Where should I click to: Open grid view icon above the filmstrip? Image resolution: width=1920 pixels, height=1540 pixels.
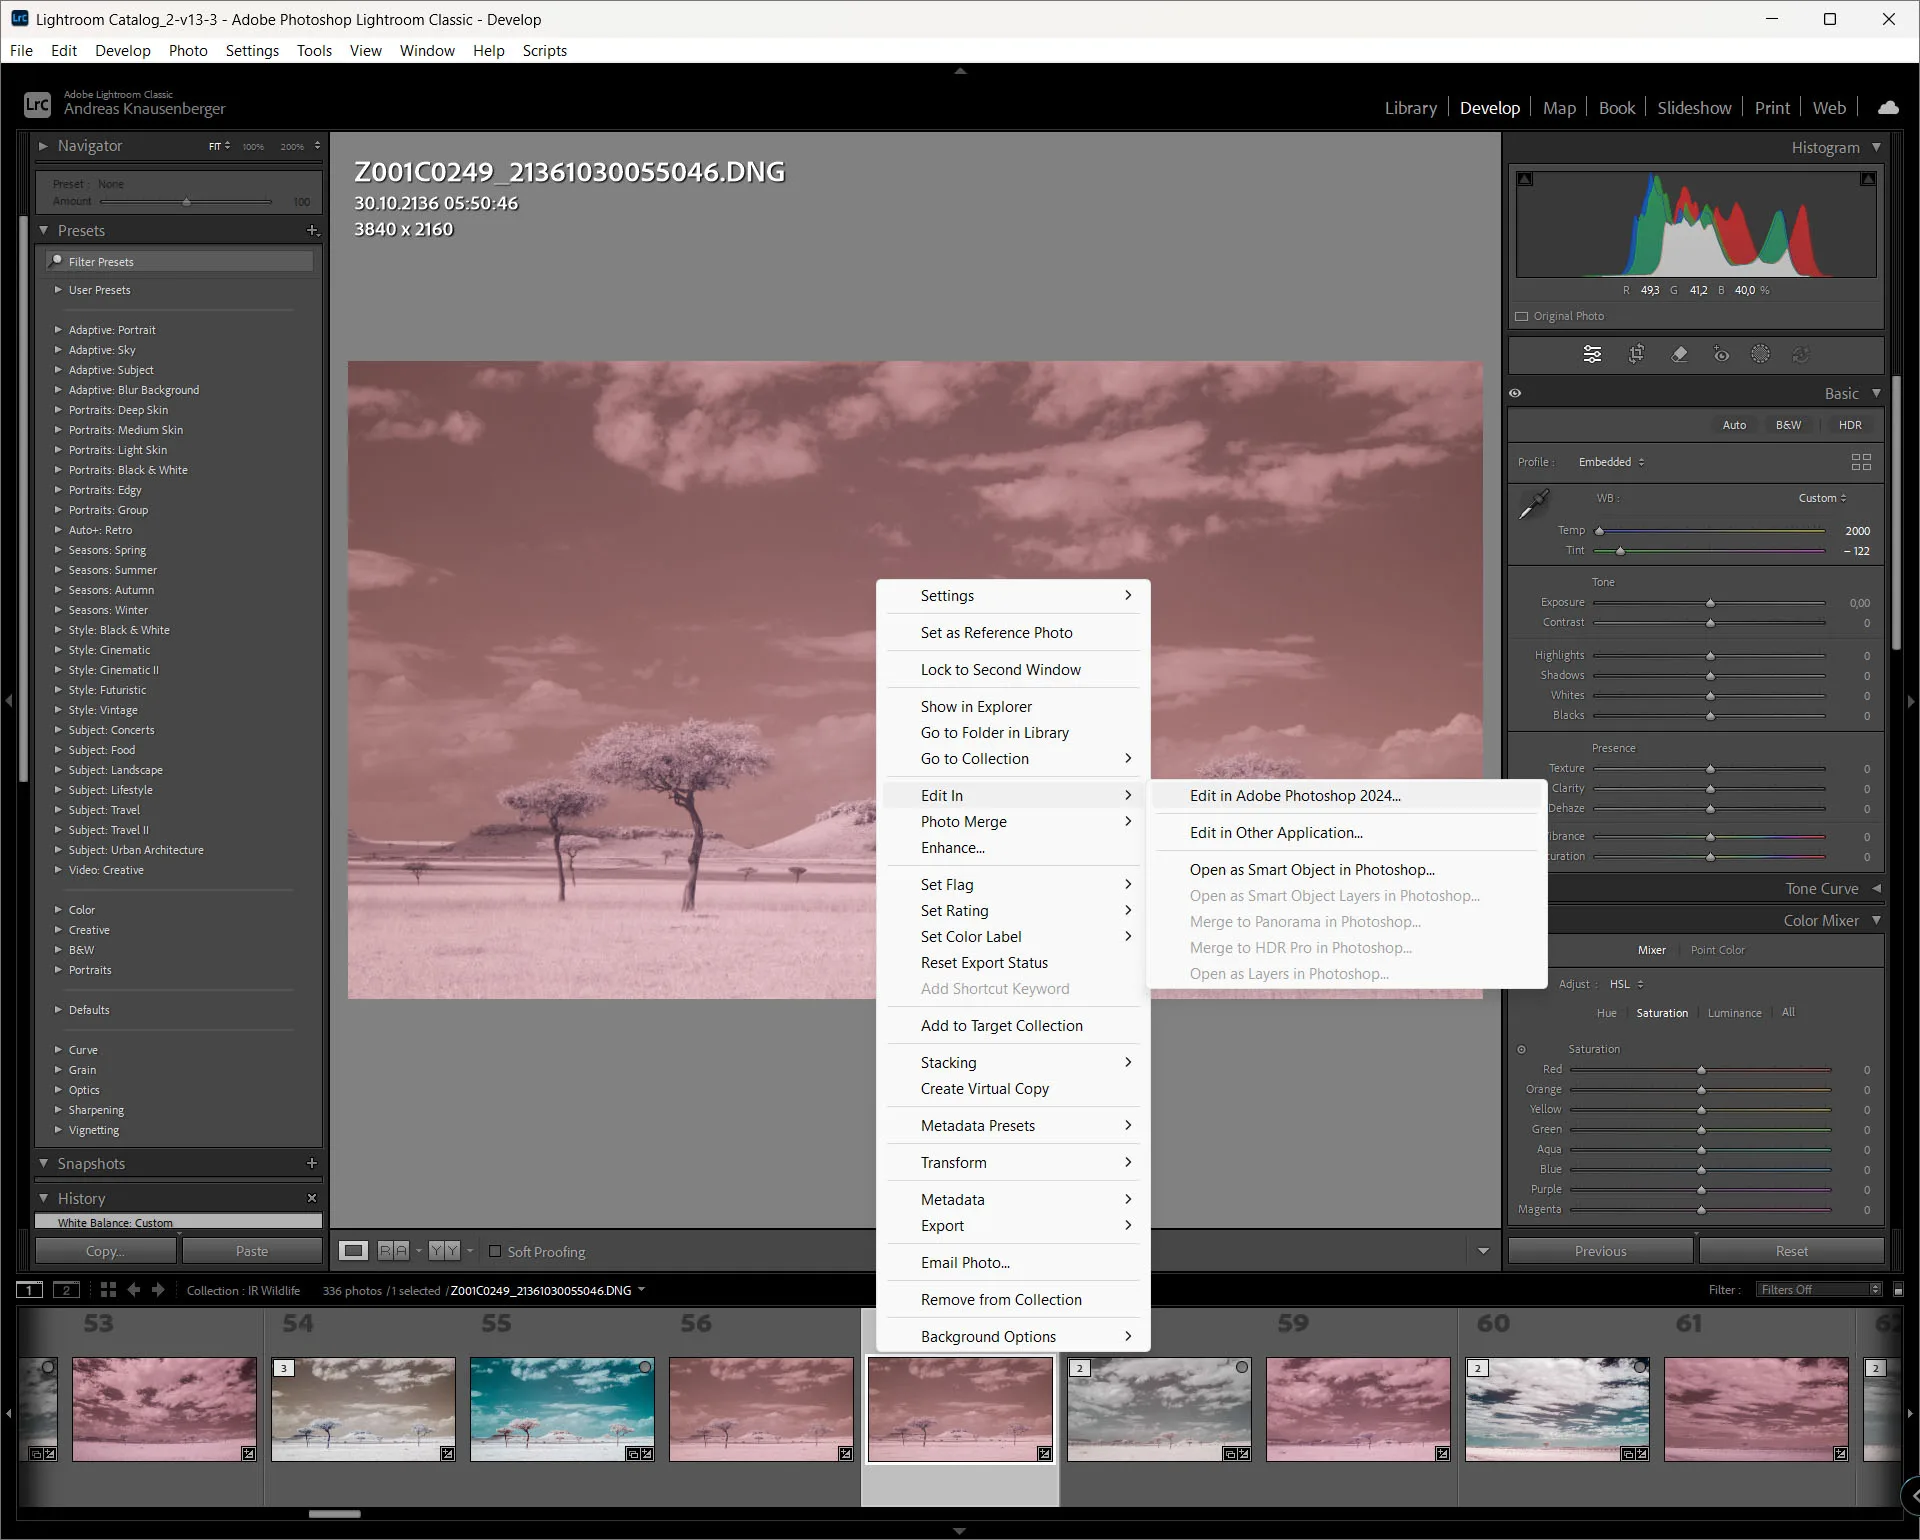108,1290
